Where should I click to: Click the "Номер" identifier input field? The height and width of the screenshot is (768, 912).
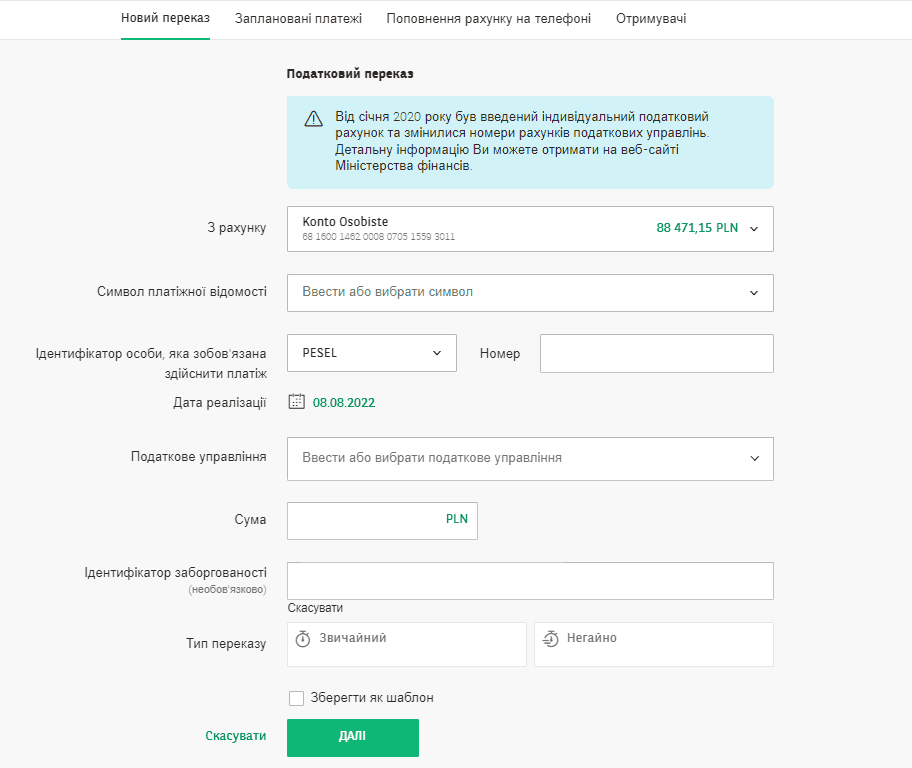[x=656, y=353]
